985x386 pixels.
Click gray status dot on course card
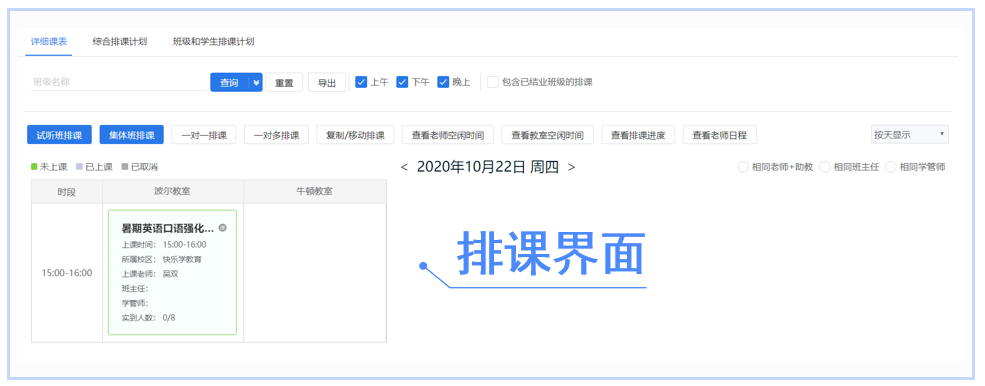point(222,228)
